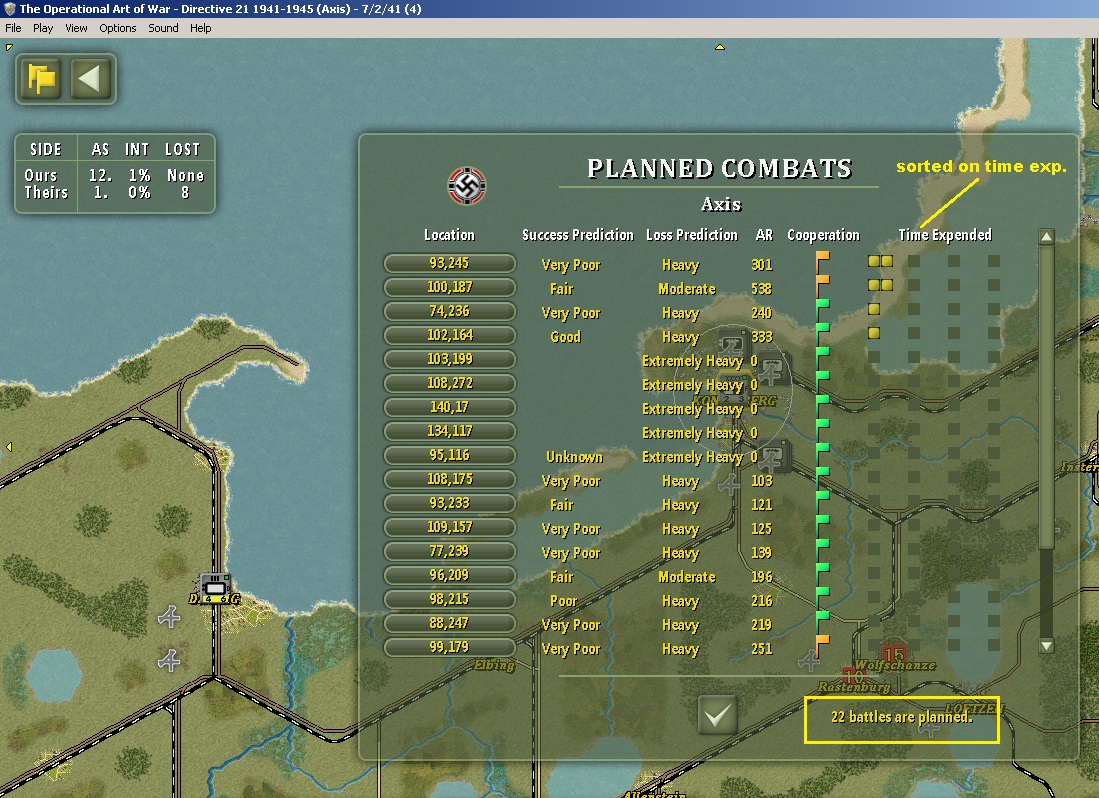Open the Options menu
The height and width of the screenshot is (798, 1099).
pos(118,28)
